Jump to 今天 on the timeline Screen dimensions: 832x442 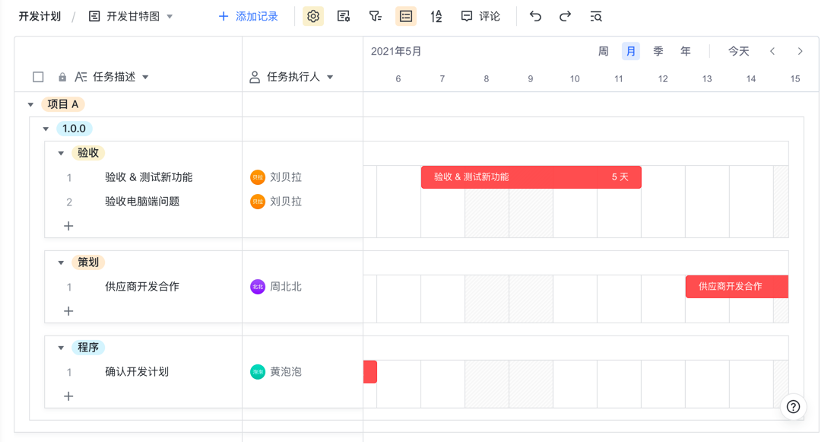(x=738, y=51)
